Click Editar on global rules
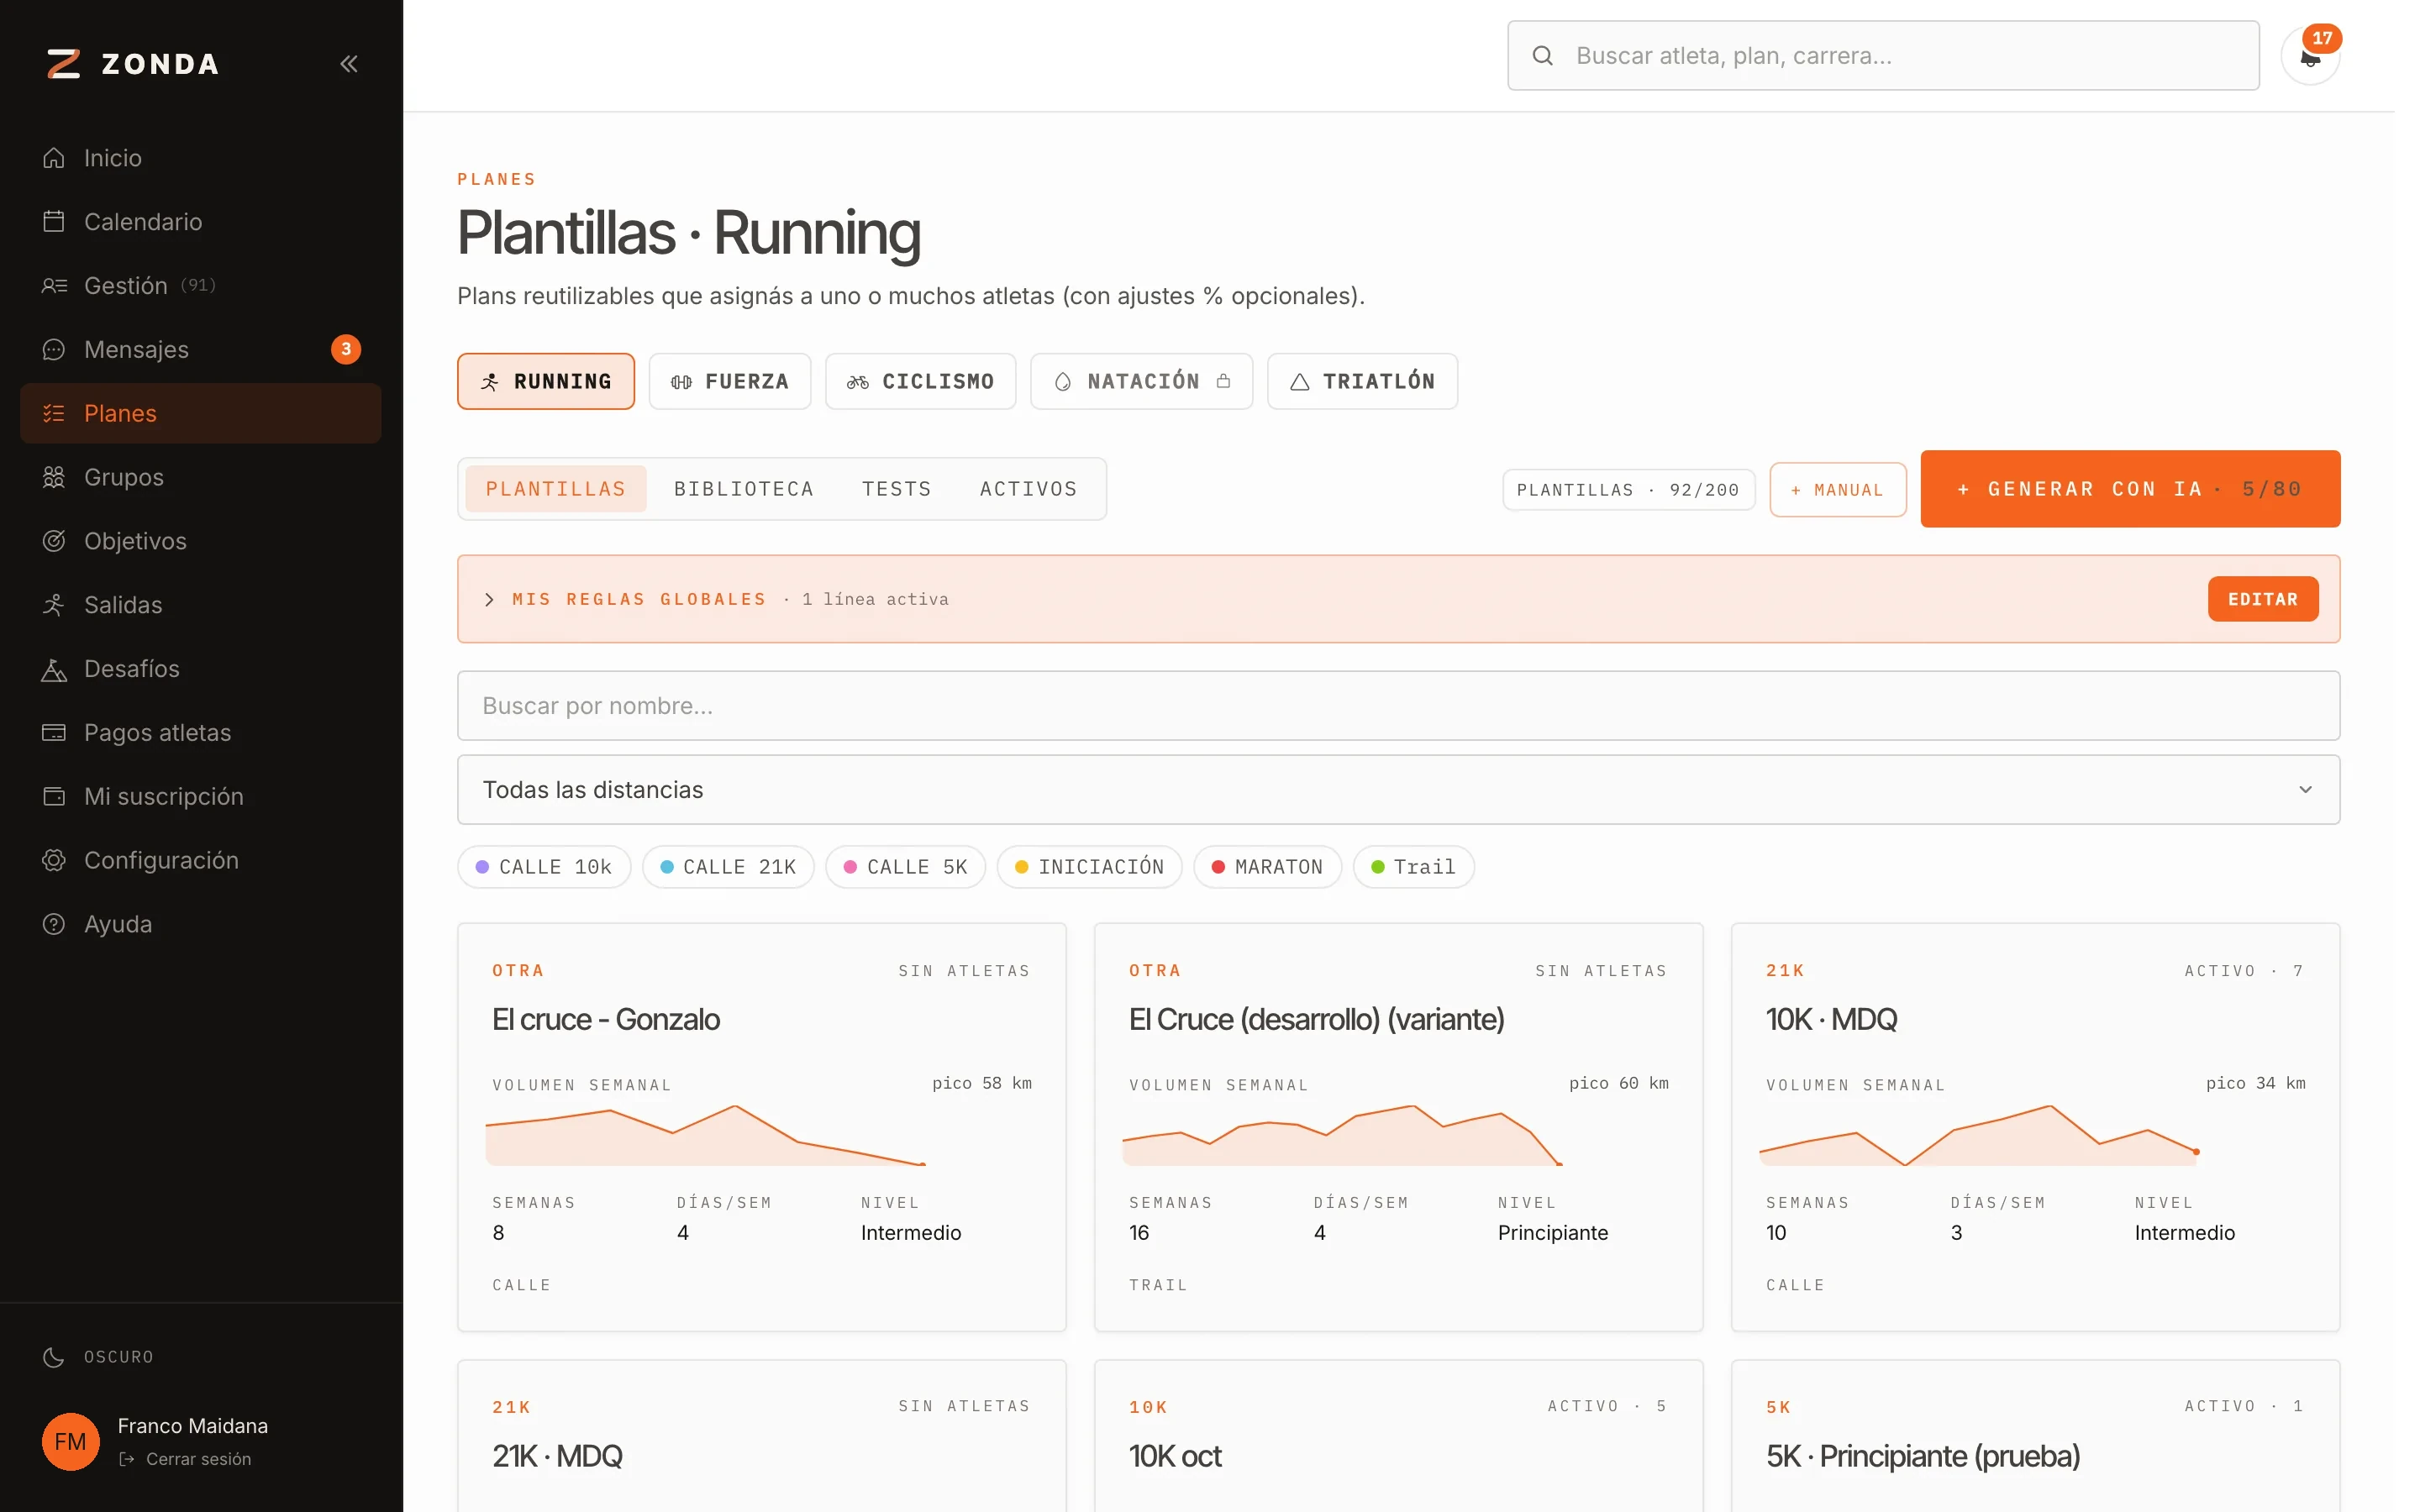Screen dimensions: 2420x1512 pyautogui.click(x=2262, y=599)
